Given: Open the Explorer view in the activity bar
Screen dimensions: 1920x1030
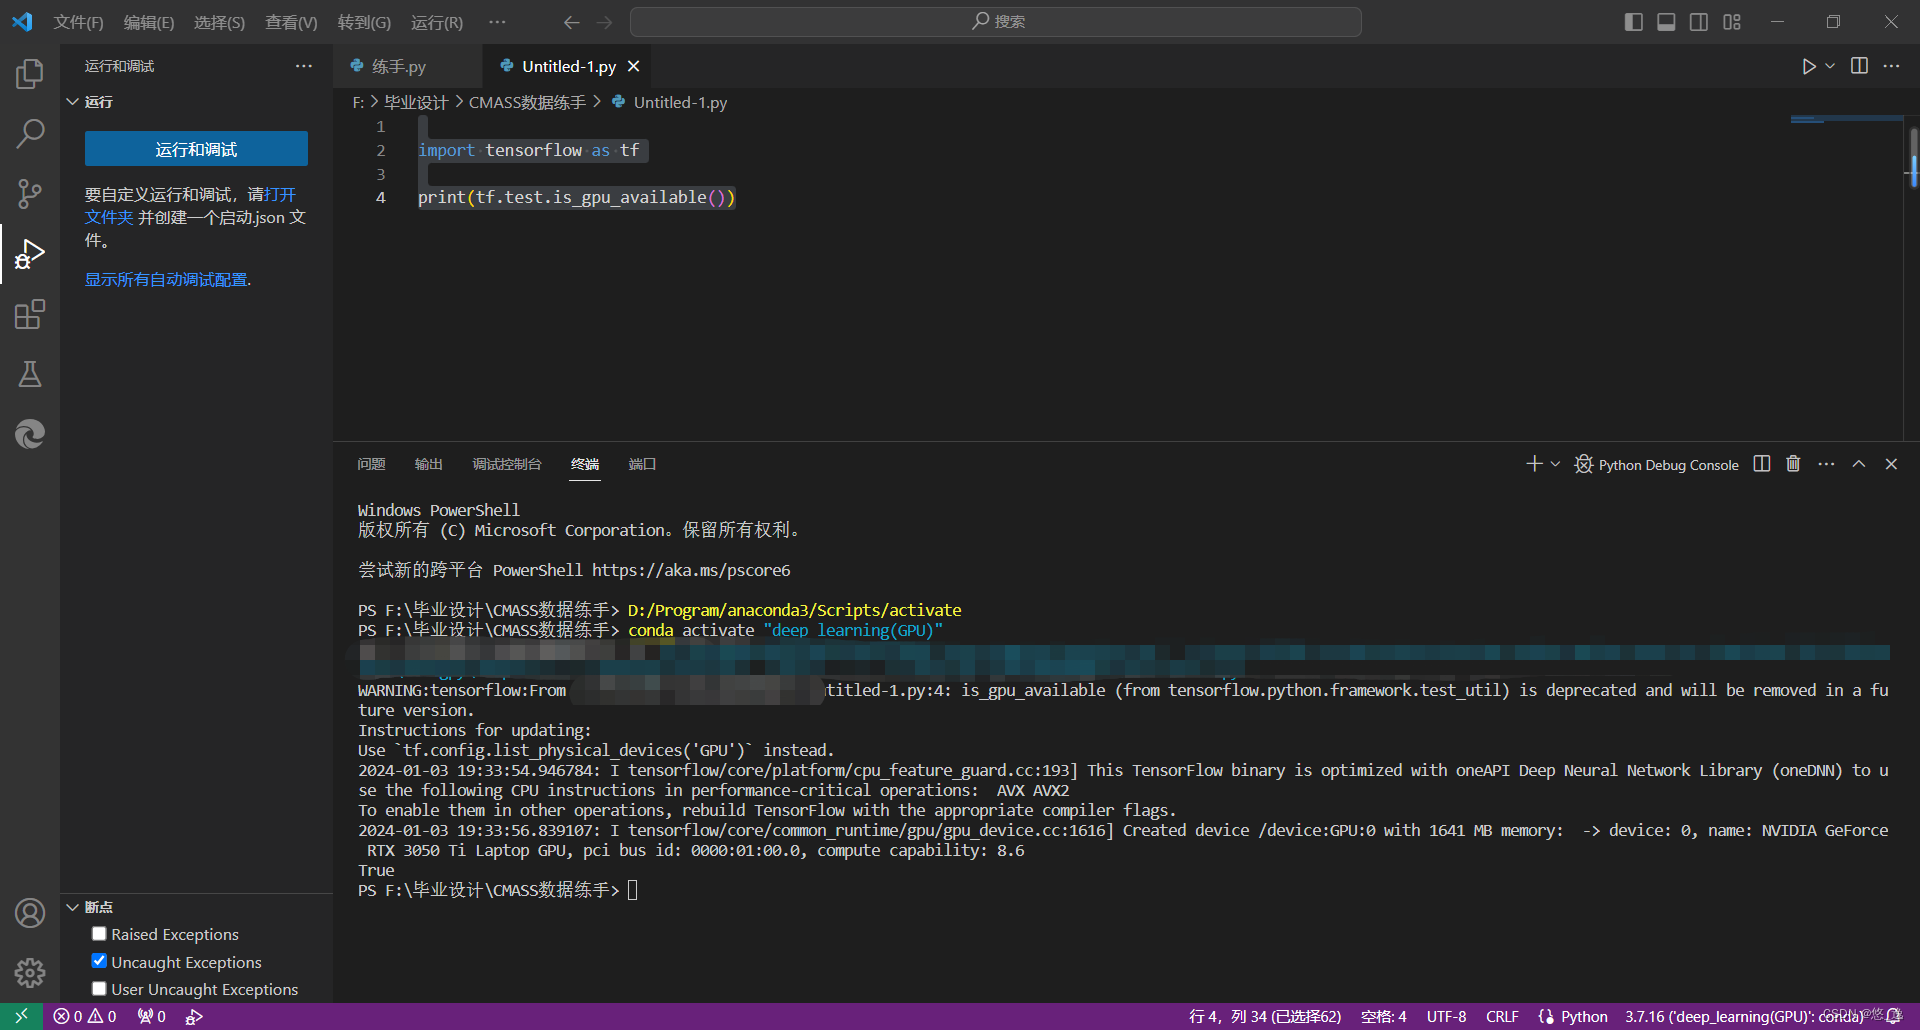Looking at the screenshot, I should (29, 73).
